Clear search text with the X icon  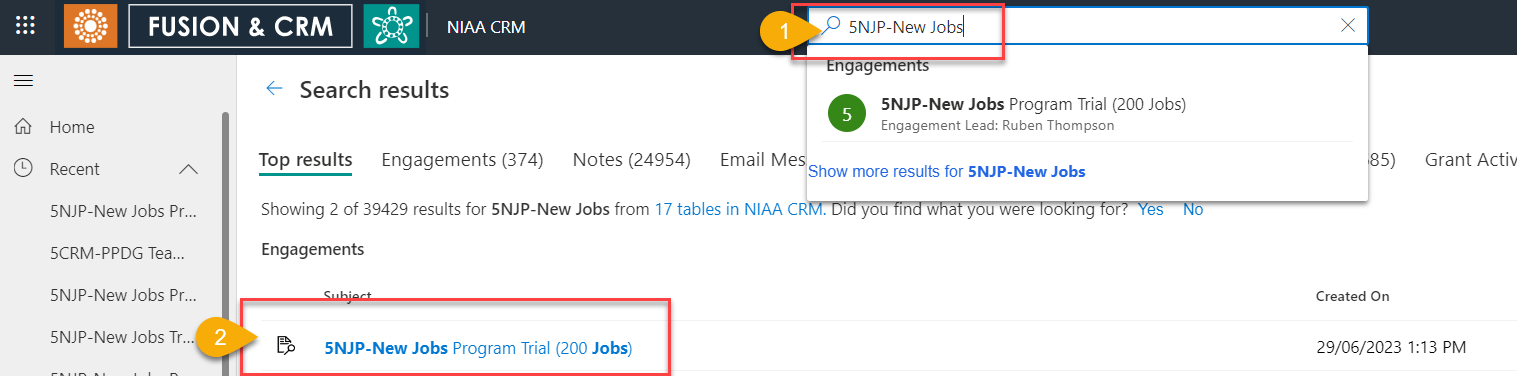click(1347, 26)
